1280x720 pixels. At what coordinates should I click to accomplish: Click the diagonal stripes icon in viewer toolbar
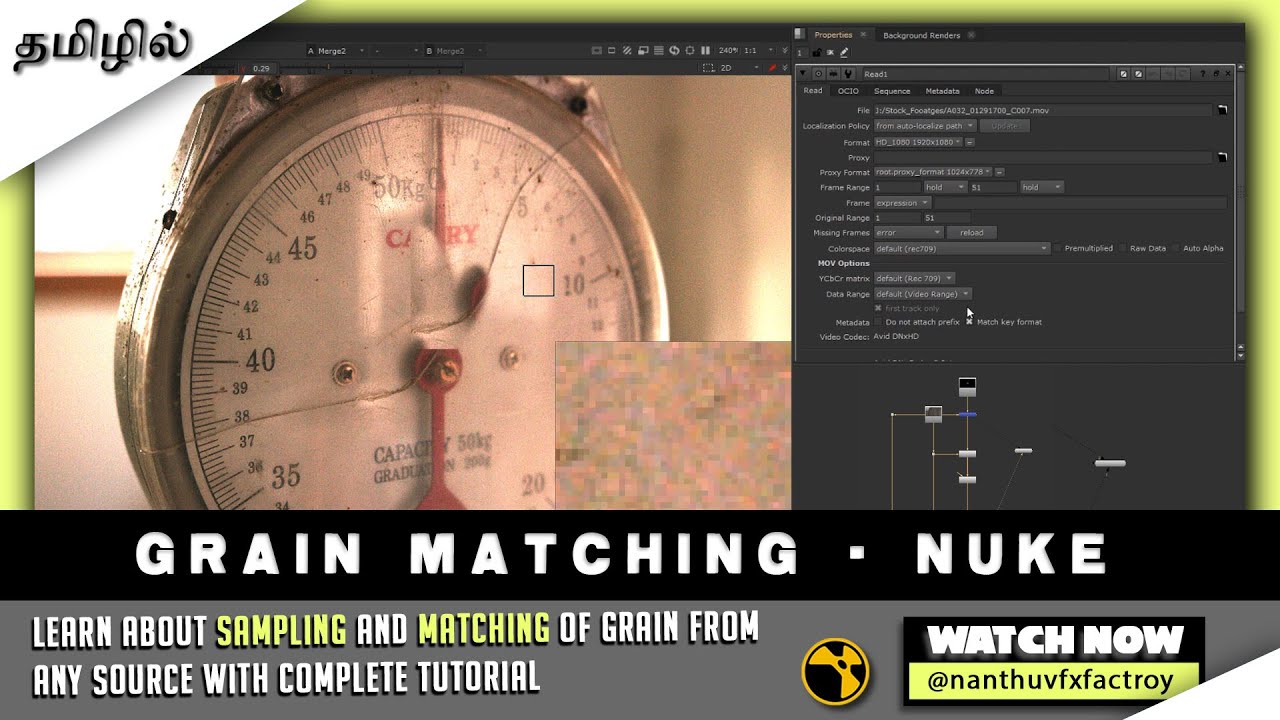pyautogui.click(x=627, y=50)
